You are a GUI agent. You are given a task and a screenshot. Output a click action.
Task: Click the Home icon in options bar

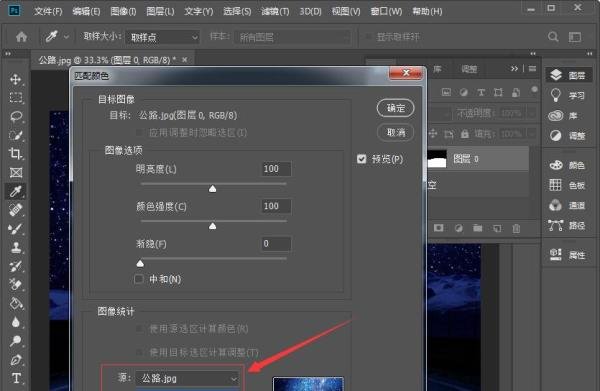click(21, 37)
